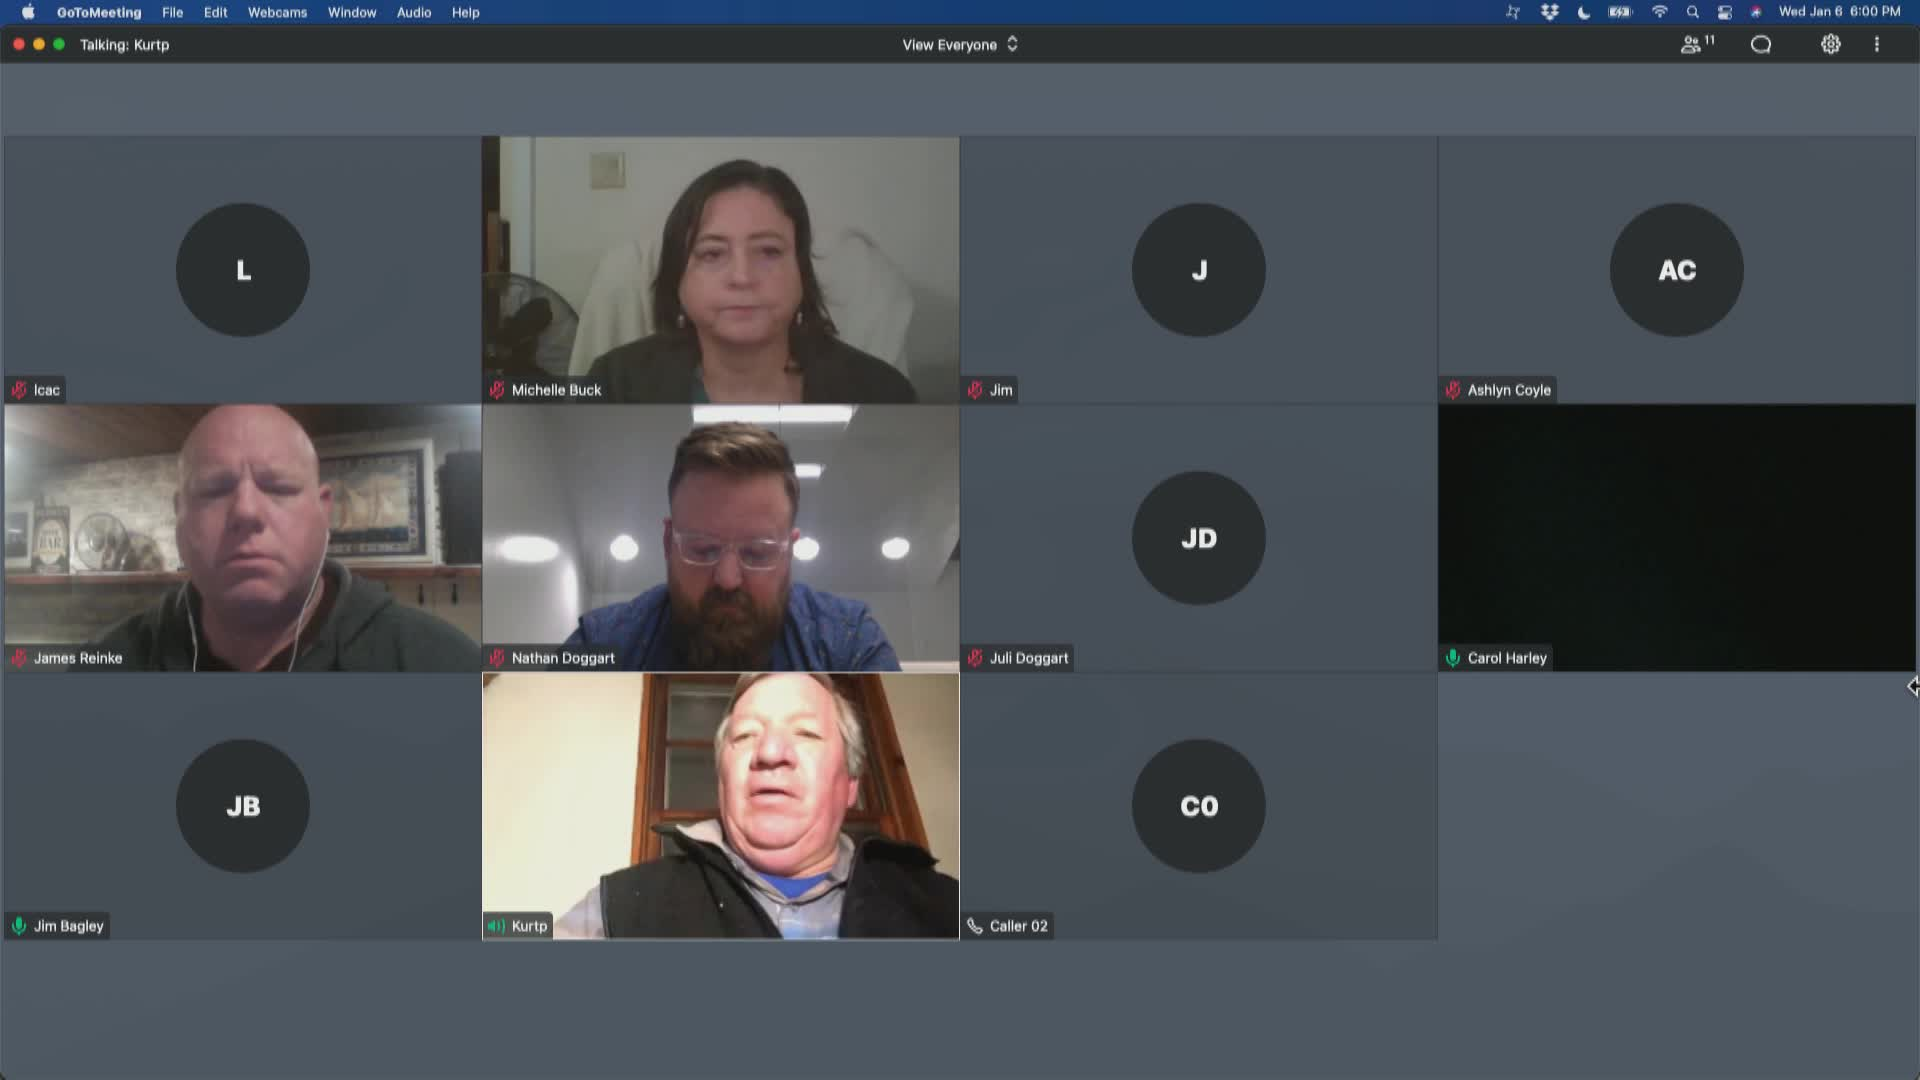Open the Window menu

(352, 12)
